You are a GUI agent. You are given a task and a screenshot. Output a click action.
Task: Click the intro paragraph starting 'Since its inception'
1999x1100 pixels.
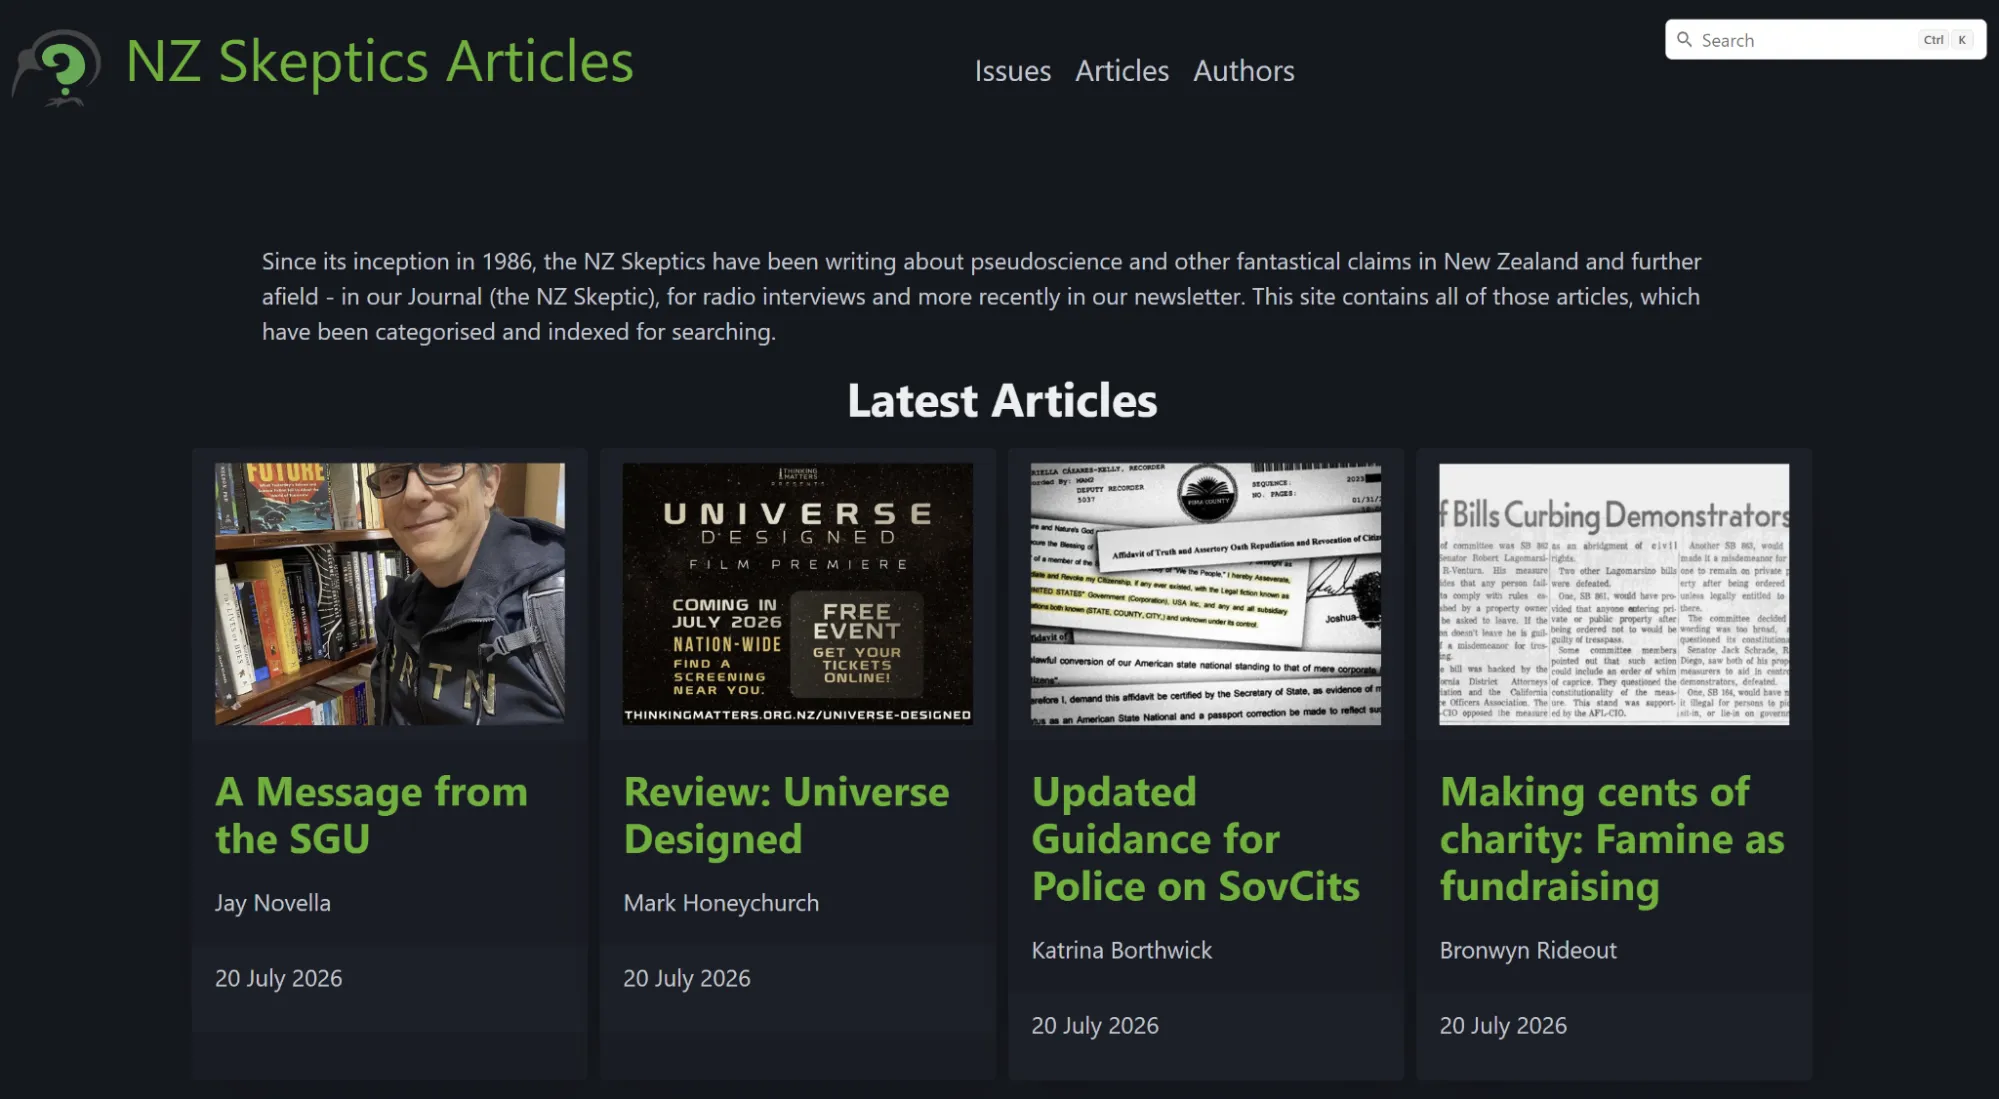[981, 297]
